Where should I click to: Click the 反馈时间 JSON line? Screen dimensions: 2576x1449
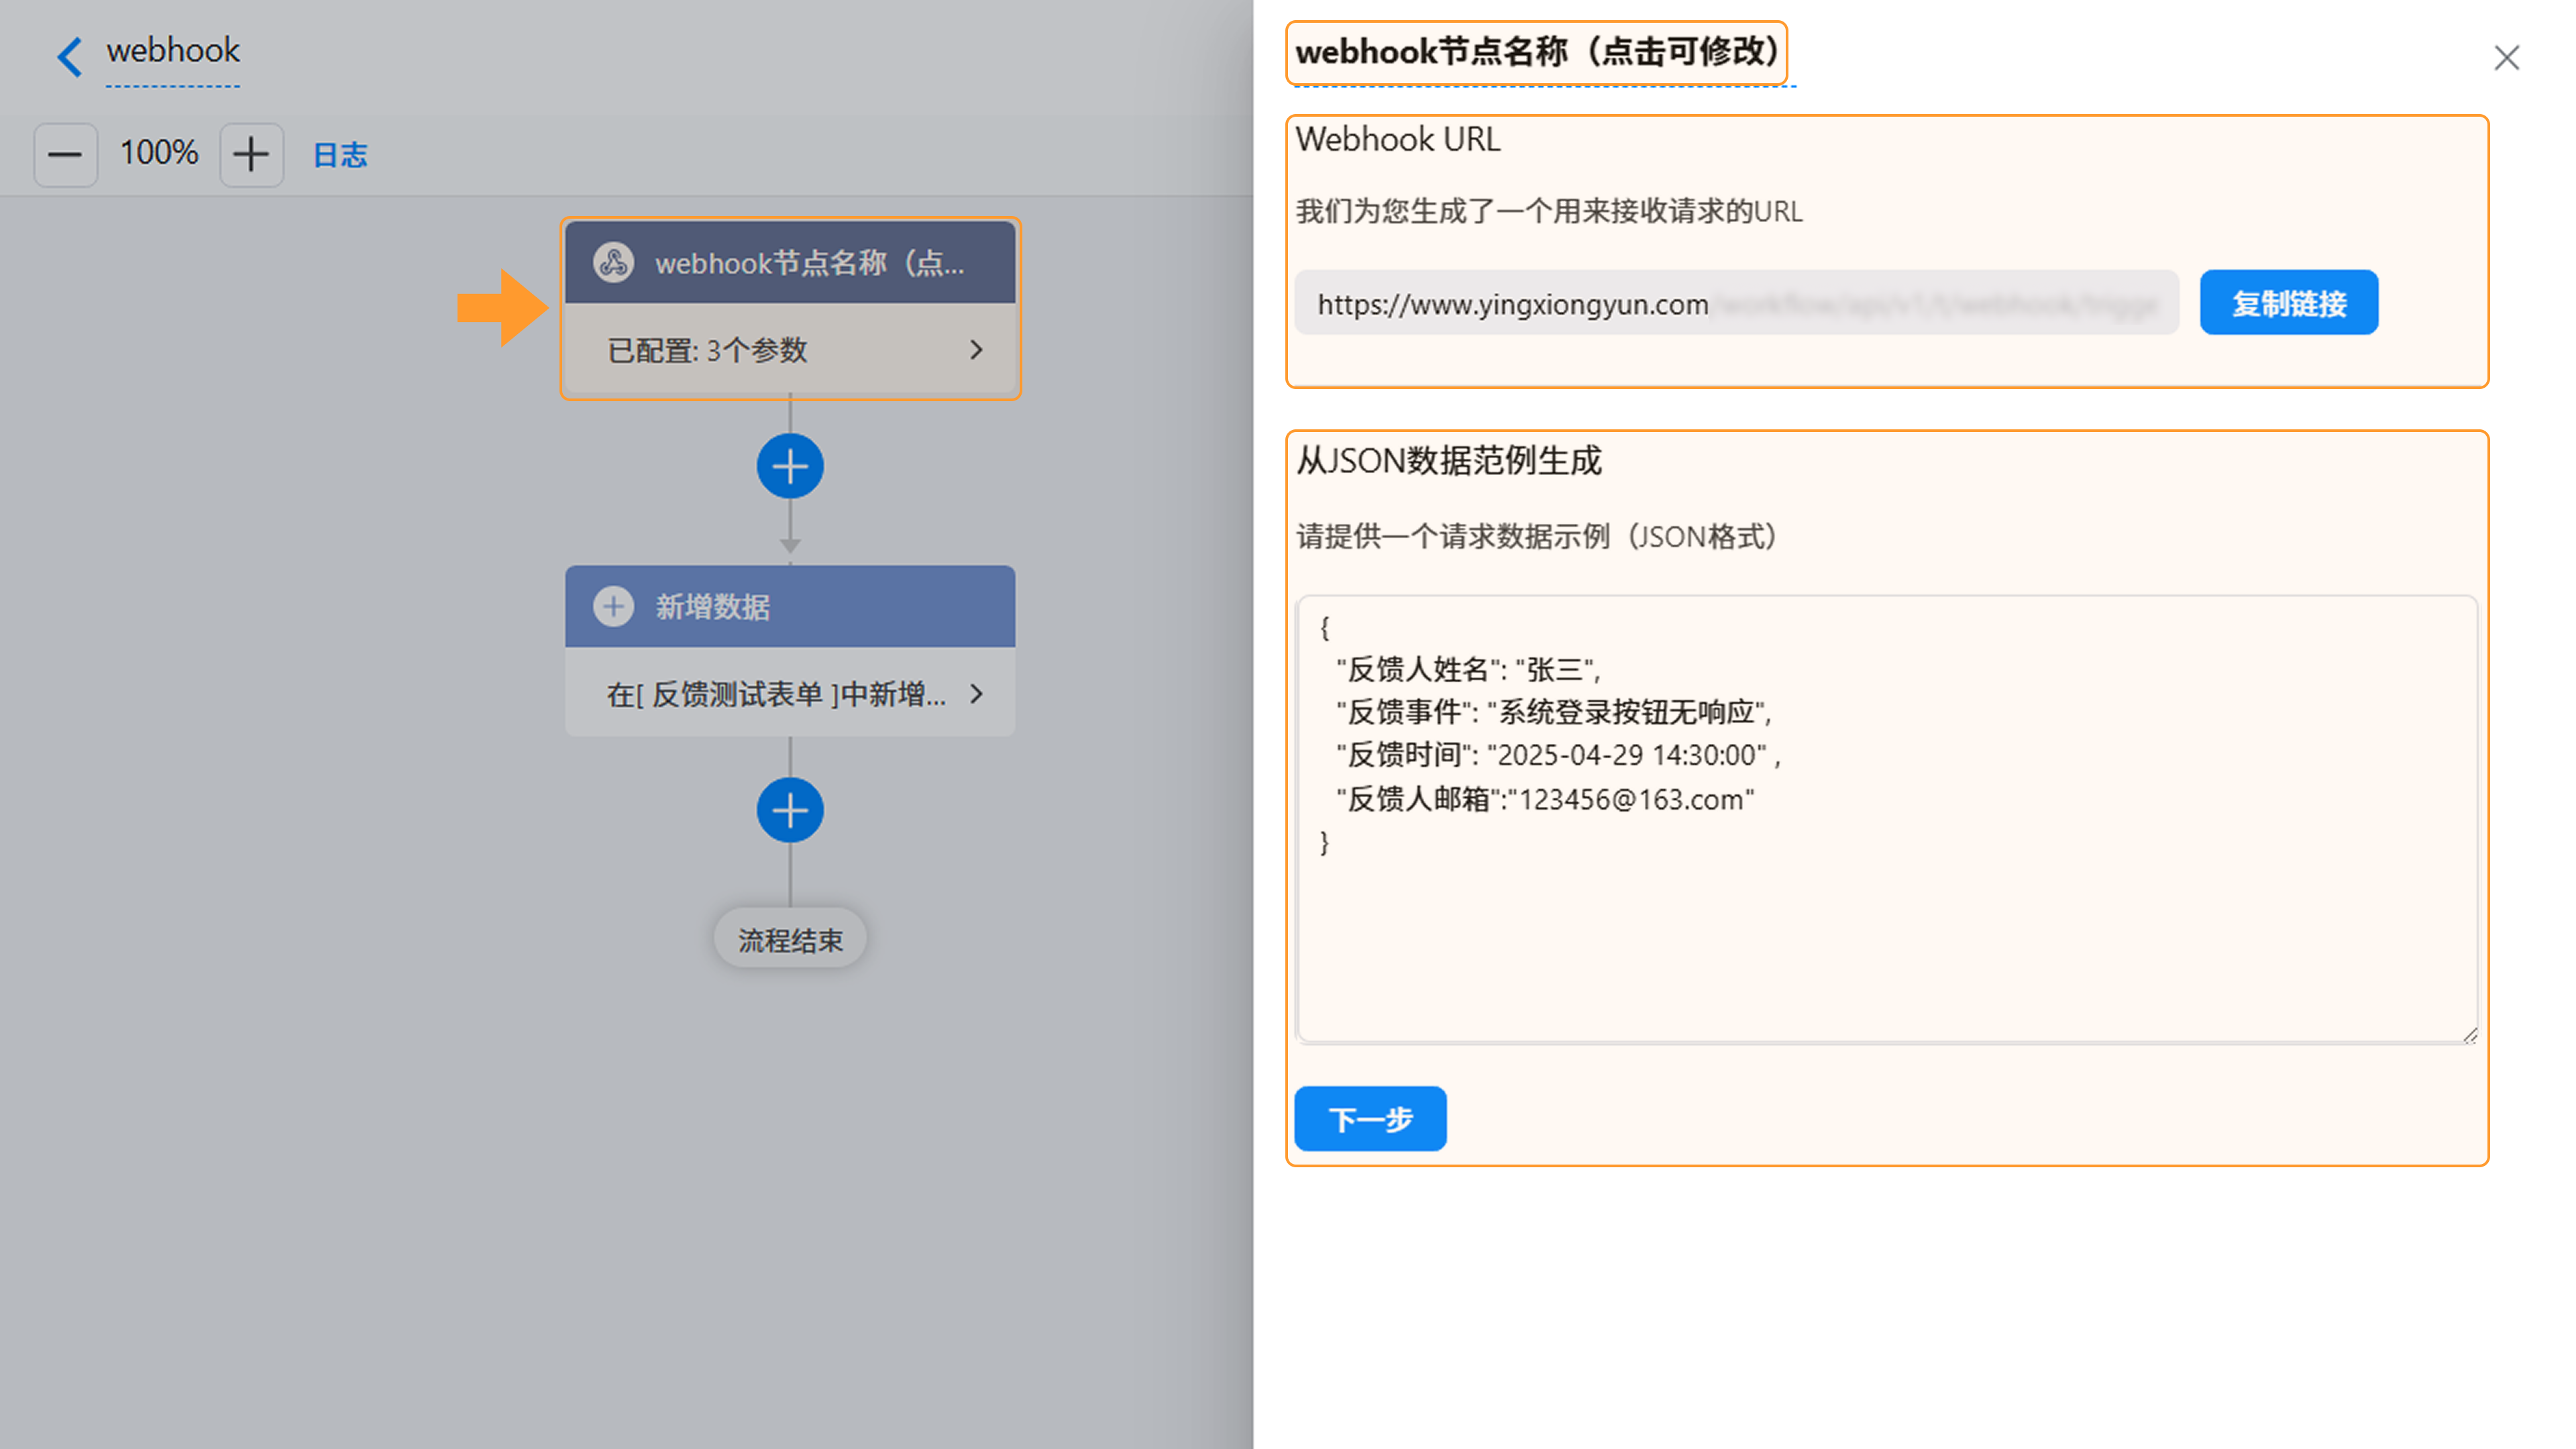(1559, 755)
